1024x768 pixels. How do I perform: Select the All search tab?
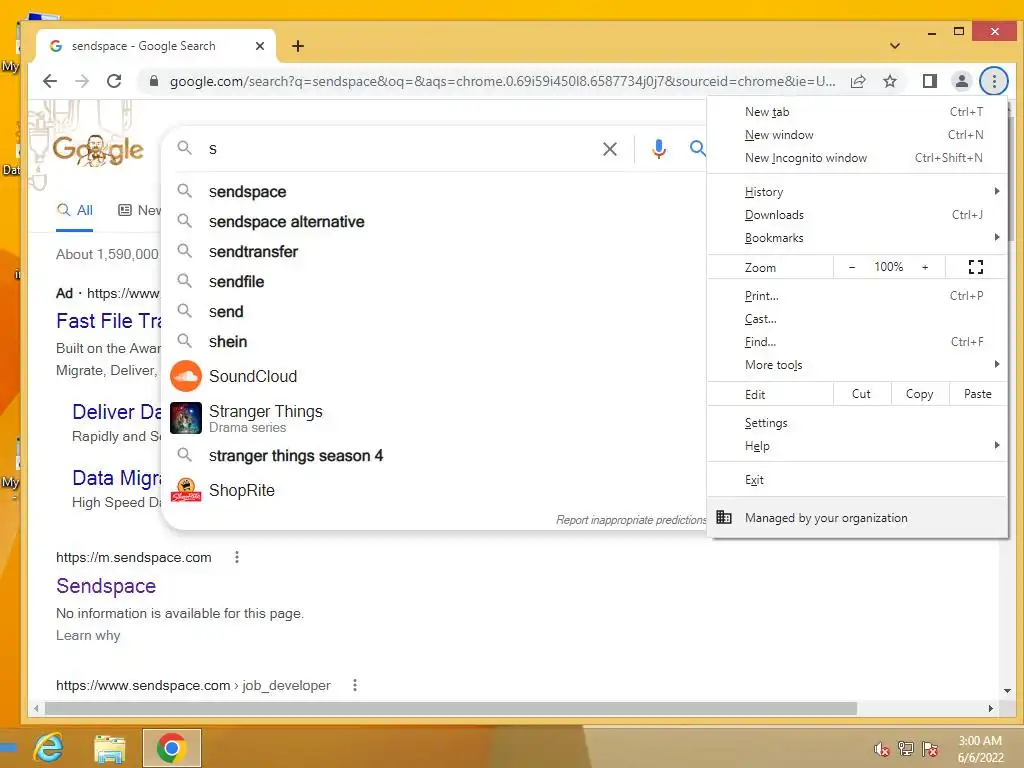(74, 210)
